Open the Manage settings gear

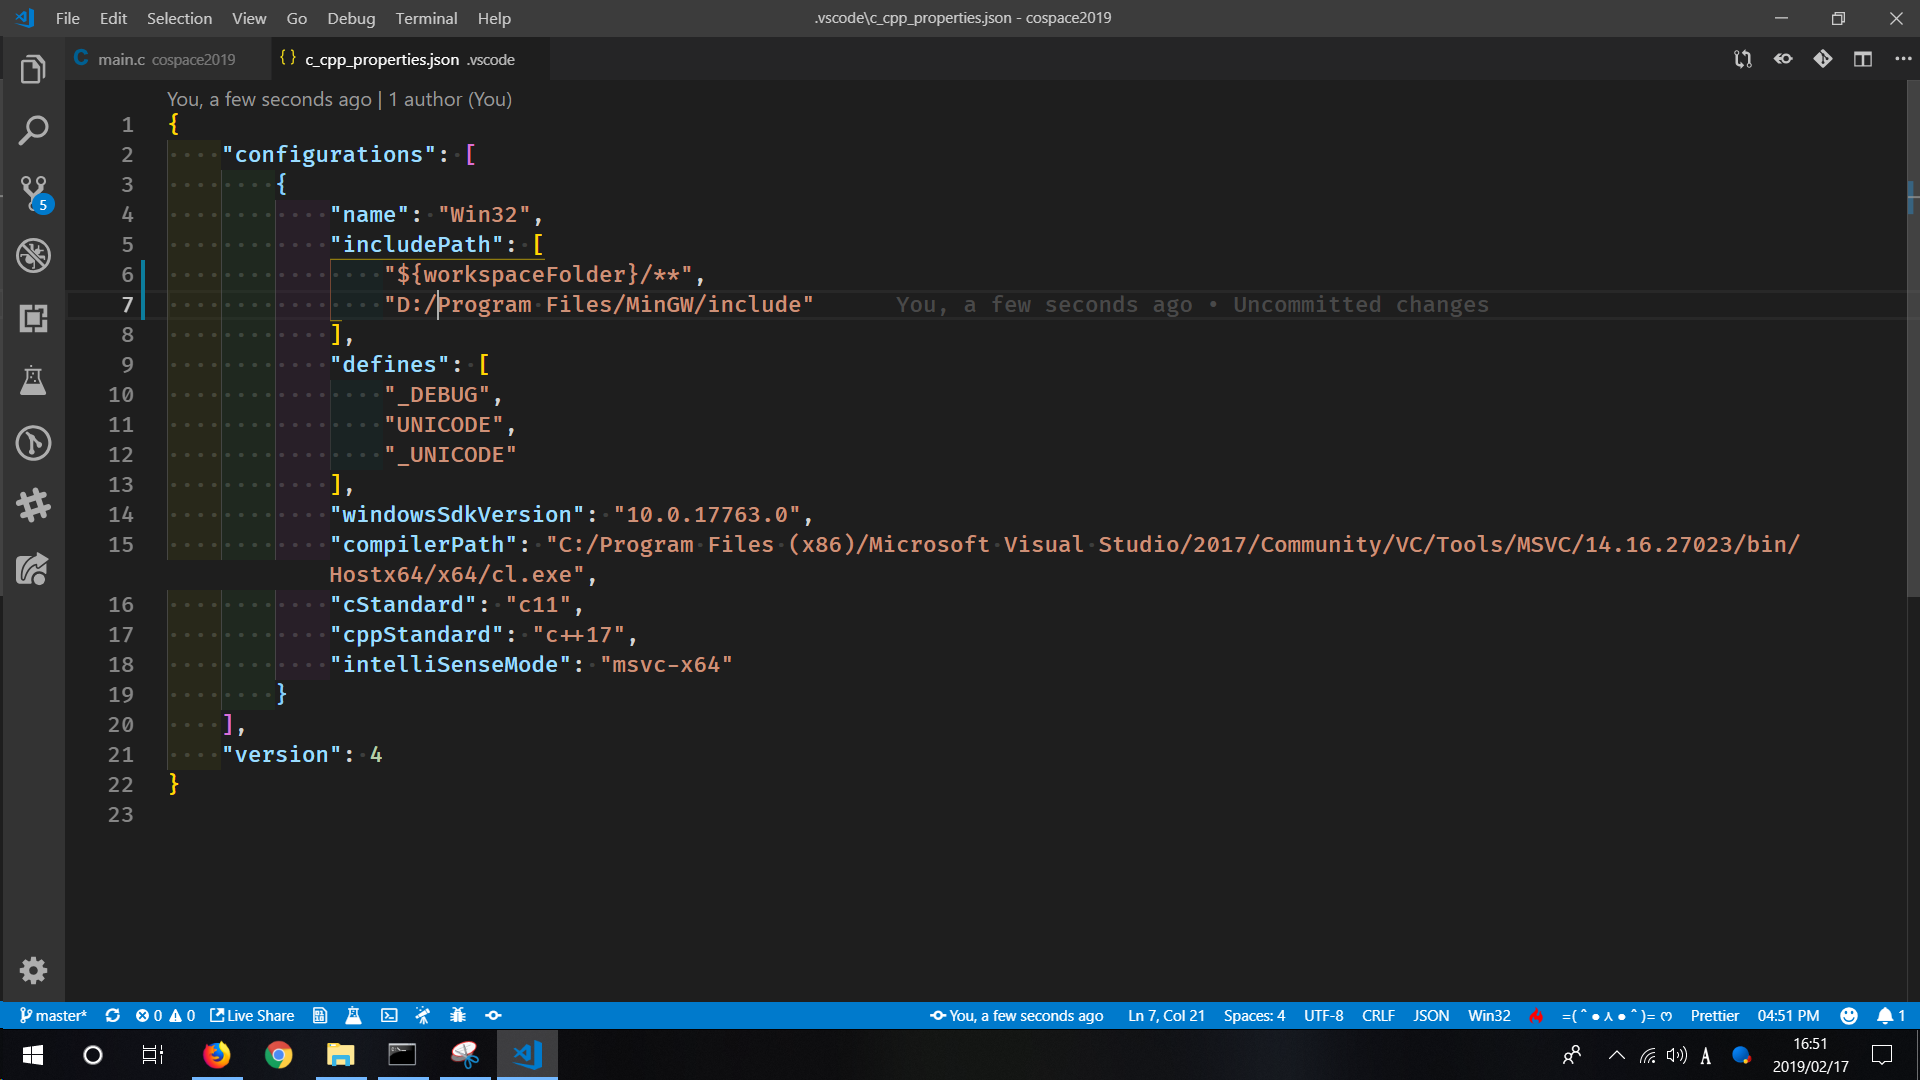(33, 970)
